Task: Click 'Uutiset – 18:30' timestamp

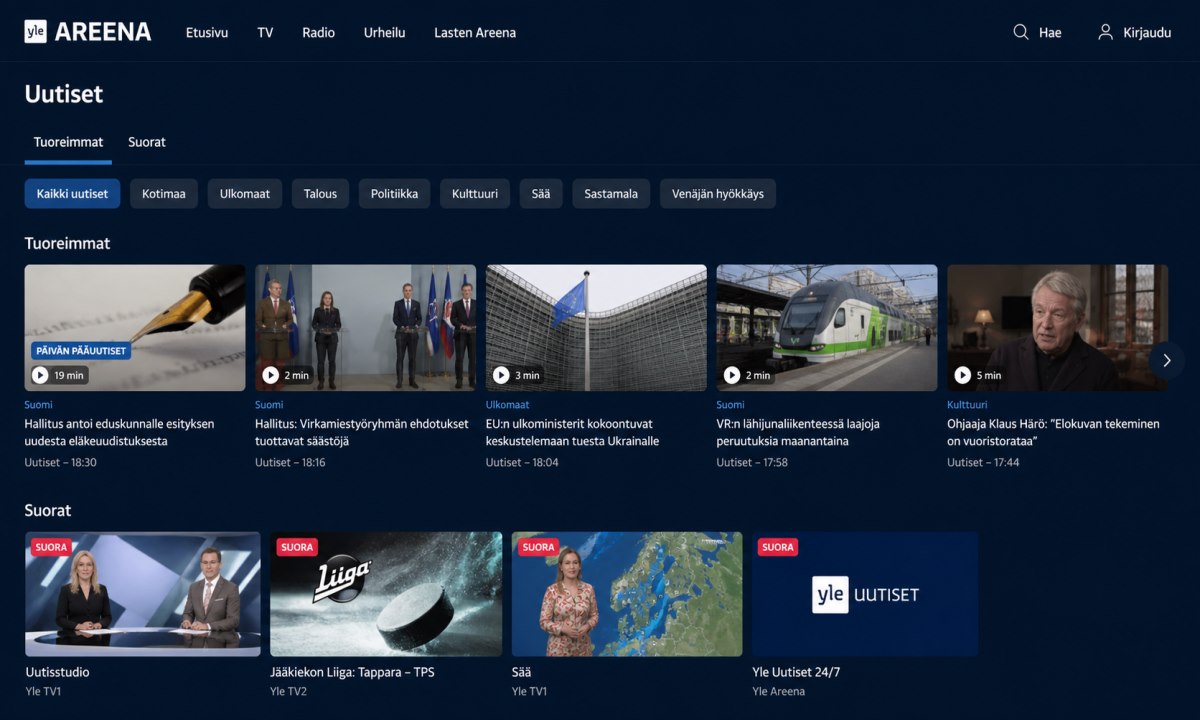Action: (61, 462)
